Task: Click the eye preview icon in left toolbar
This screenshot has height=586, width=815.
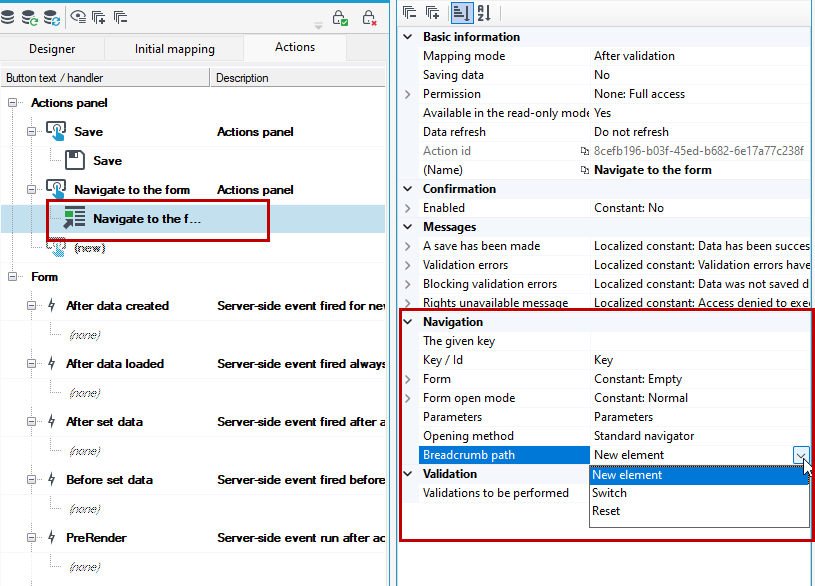Action: (x=78, y=17)
